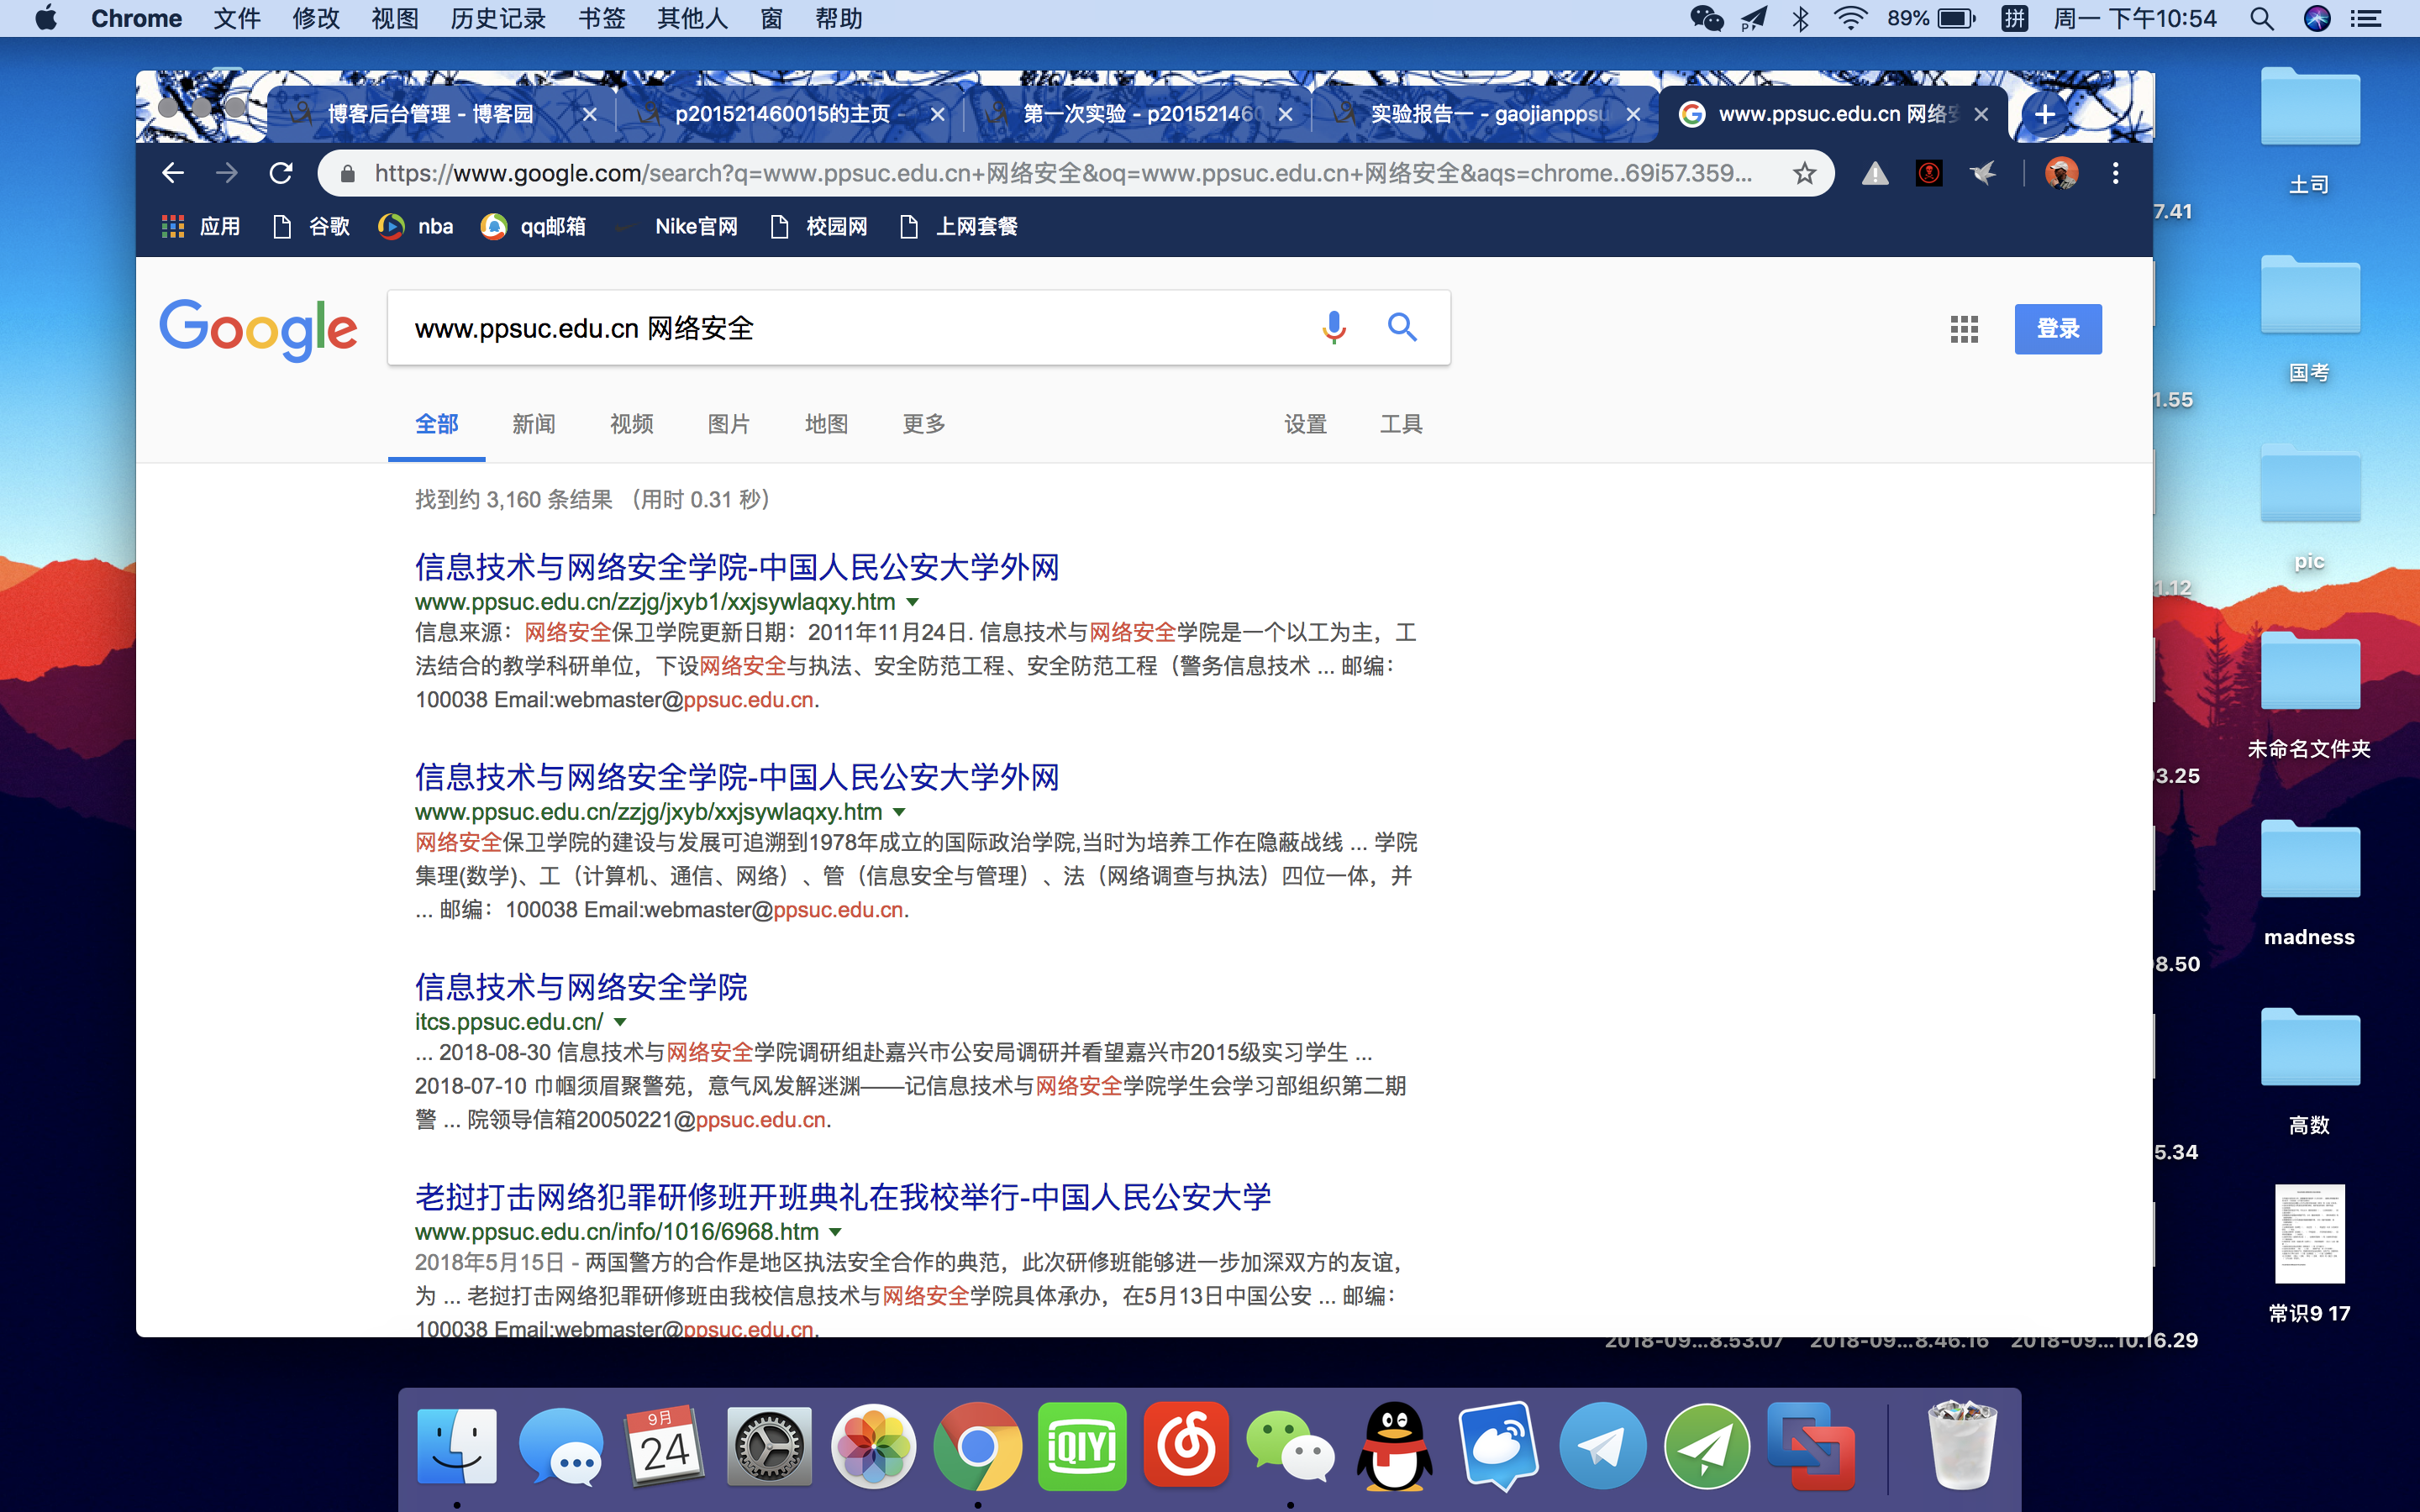Screen dimensions: 2420x1512
Task: Open the 更多 search filter menu
Action: (x=924, y=424)
